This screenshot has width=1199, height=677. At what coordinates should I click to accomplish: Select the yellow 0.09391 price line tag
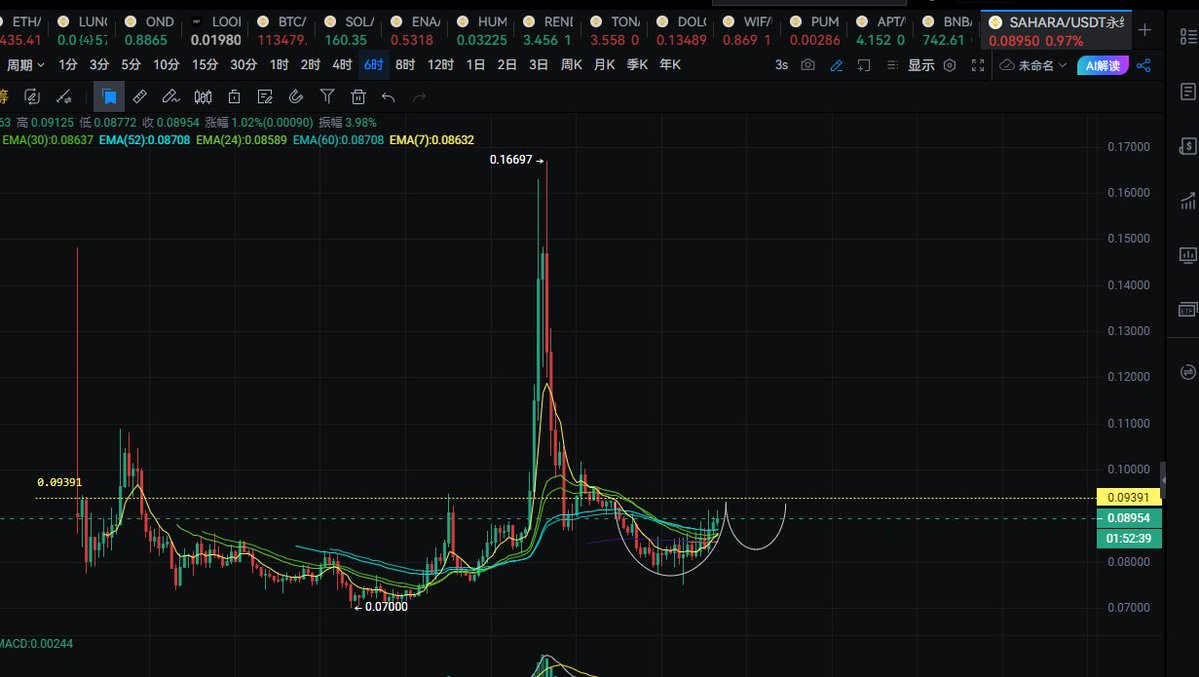coord(1129,497)
